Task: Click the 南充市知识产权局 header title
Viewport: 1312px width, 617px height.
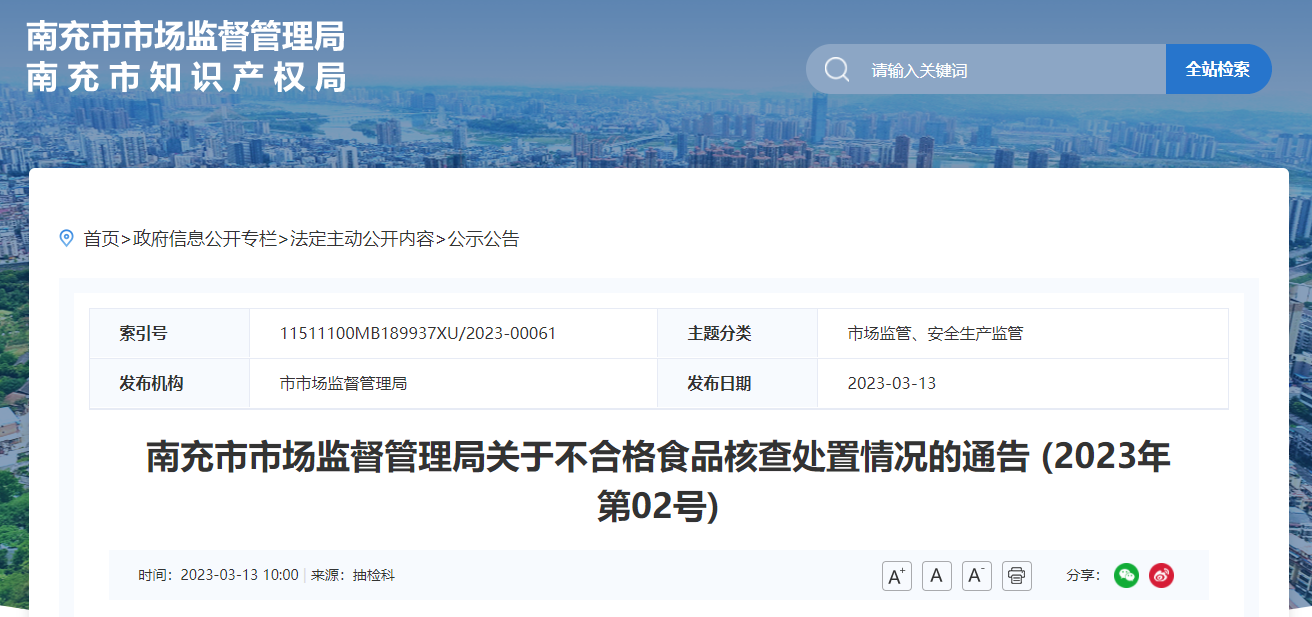Action: 186,77
